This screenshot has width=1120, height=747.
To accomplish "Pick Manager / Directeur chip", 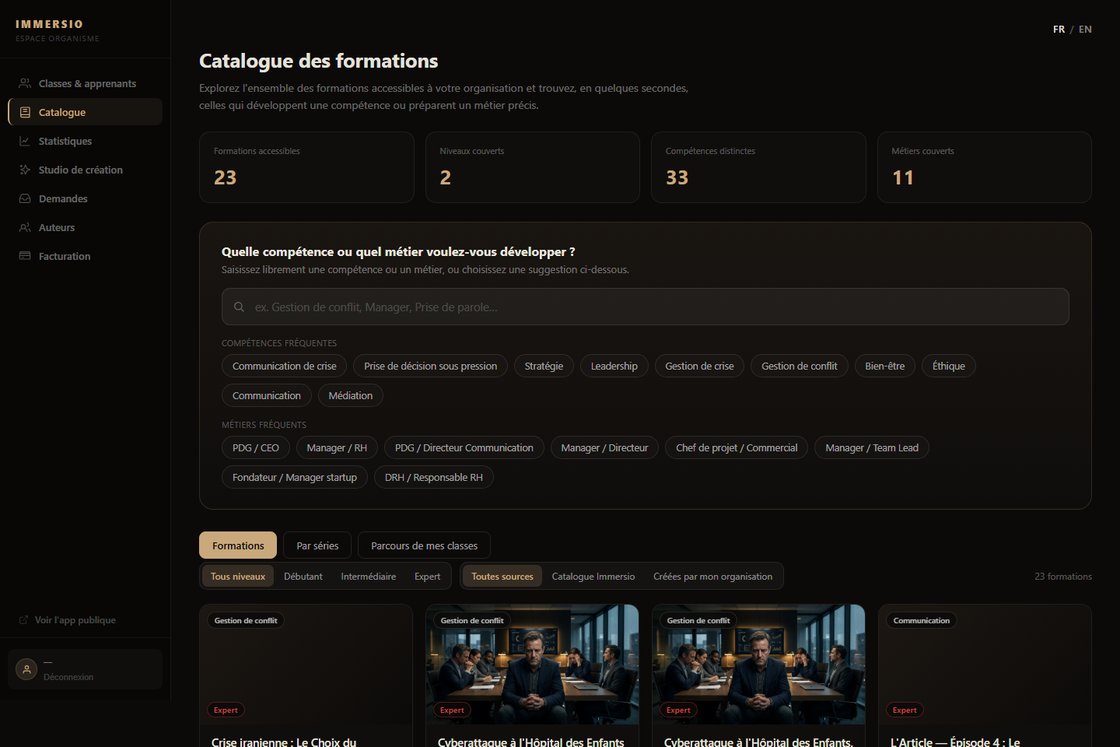I will (x=604, y=448).
